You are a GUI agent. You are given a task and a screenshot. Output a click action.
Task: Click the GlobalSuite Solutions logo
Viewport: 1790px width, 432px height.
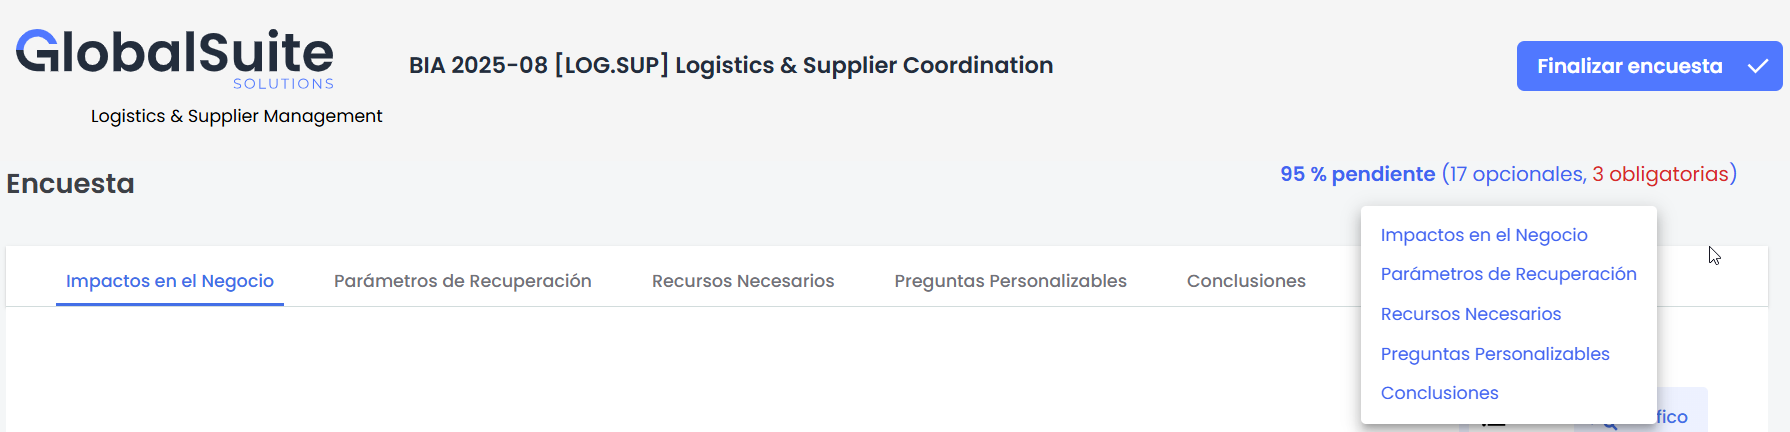[175, 58]
